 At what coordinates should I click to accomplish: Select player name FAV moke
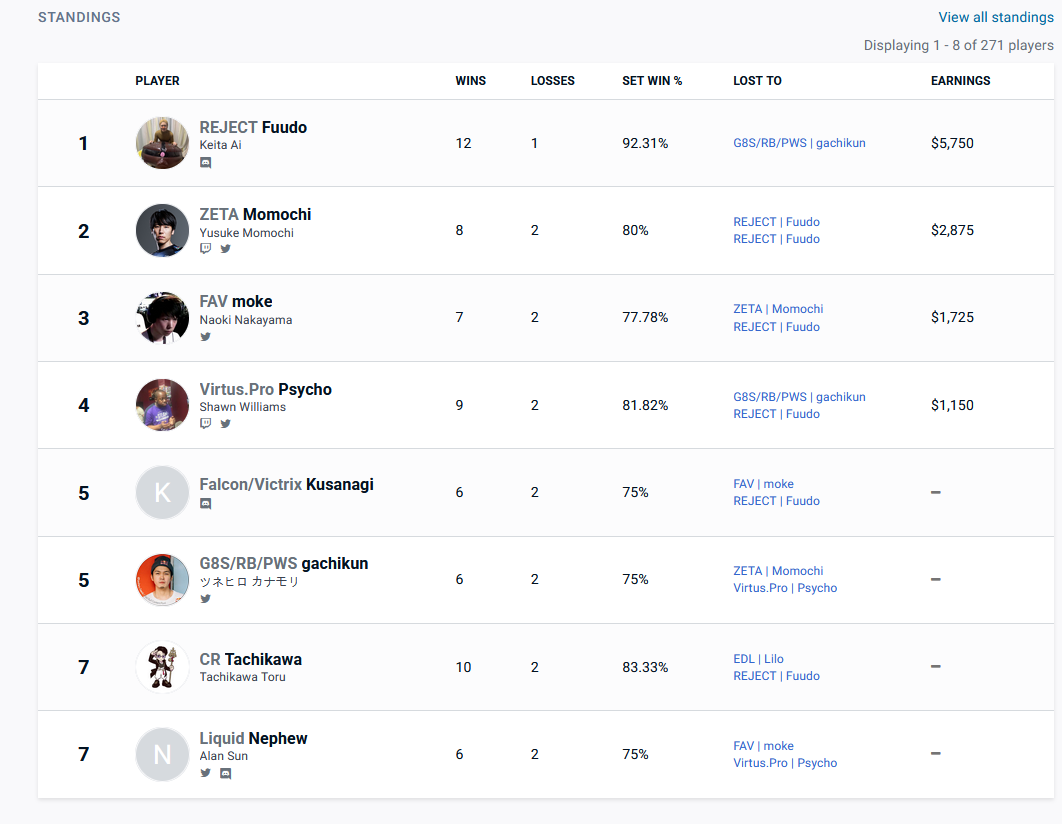(236, 301)
